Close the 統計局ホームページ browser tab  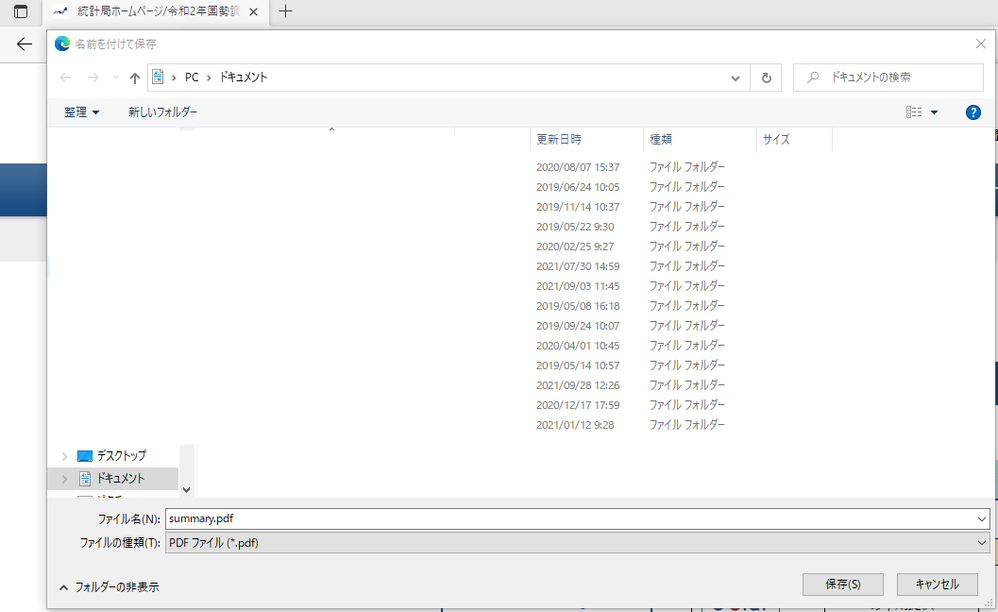coord(253,11)
